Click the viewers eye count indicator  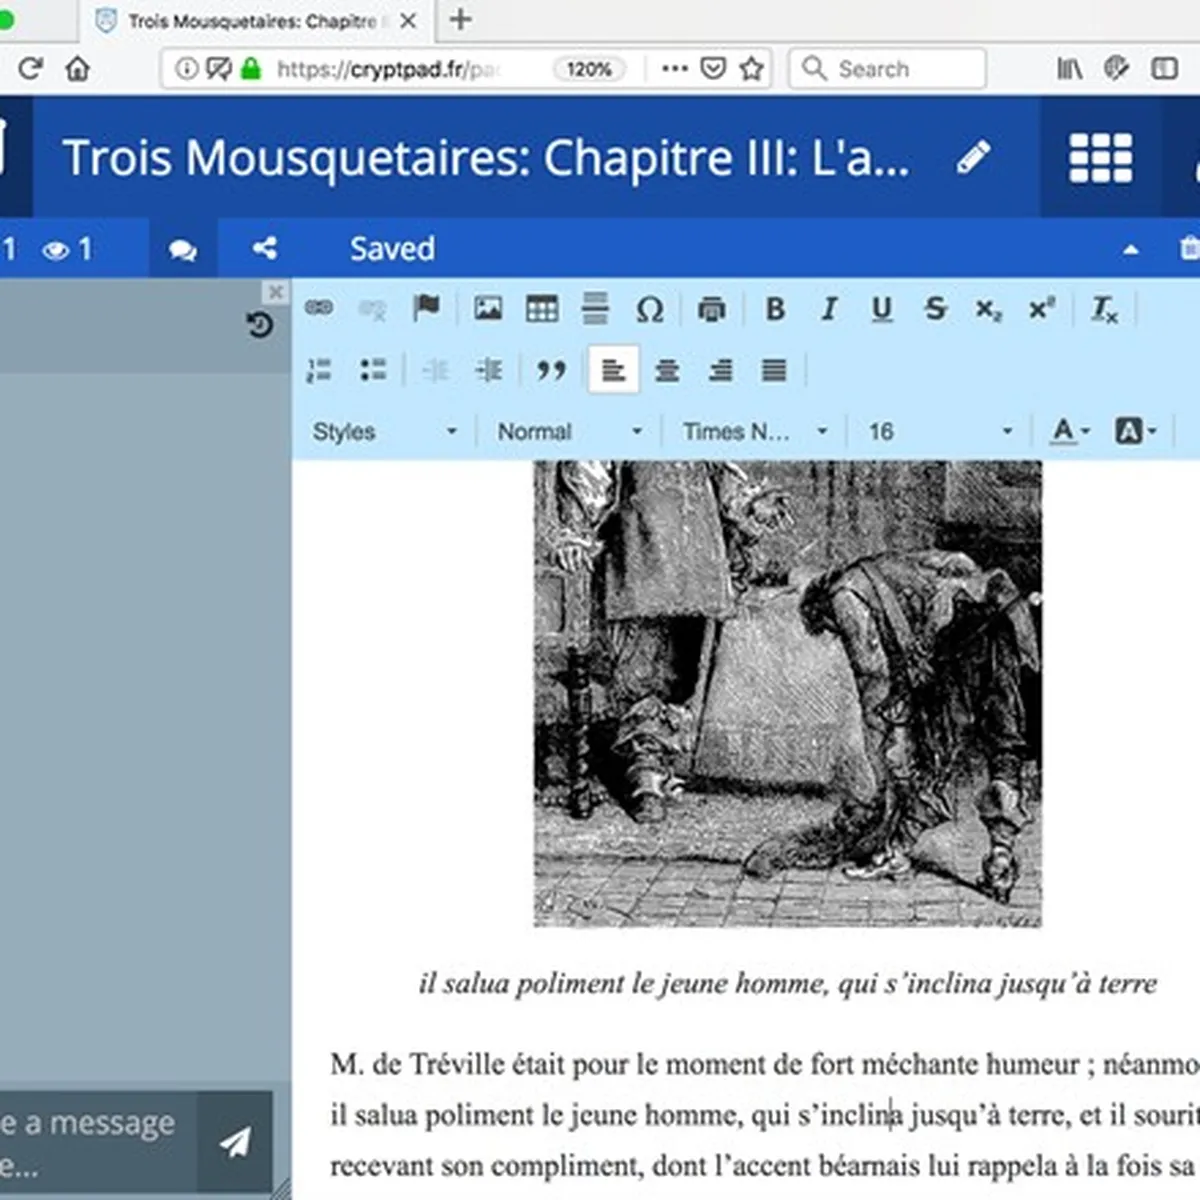[66, 249]
